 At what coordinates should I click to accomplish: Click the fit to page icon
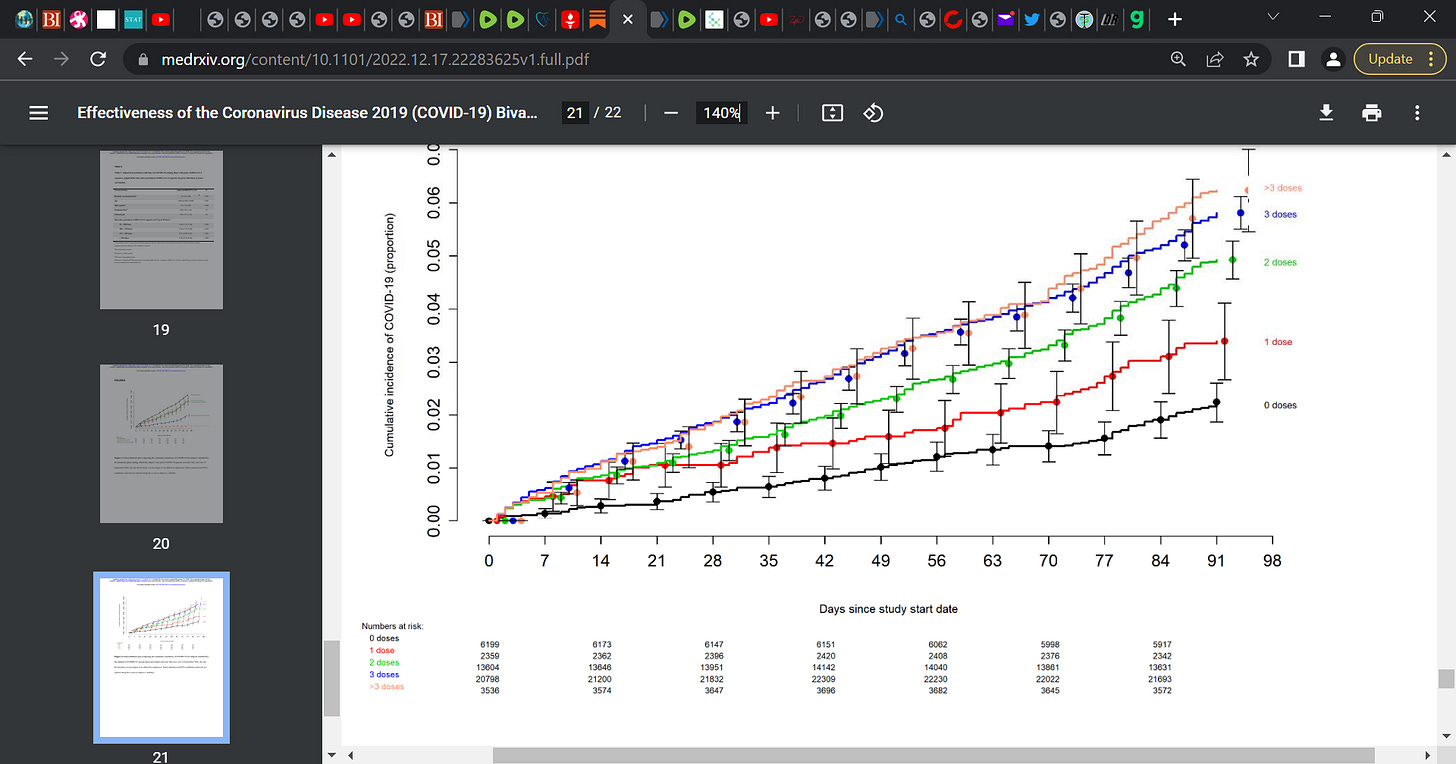tap(832, 113)
